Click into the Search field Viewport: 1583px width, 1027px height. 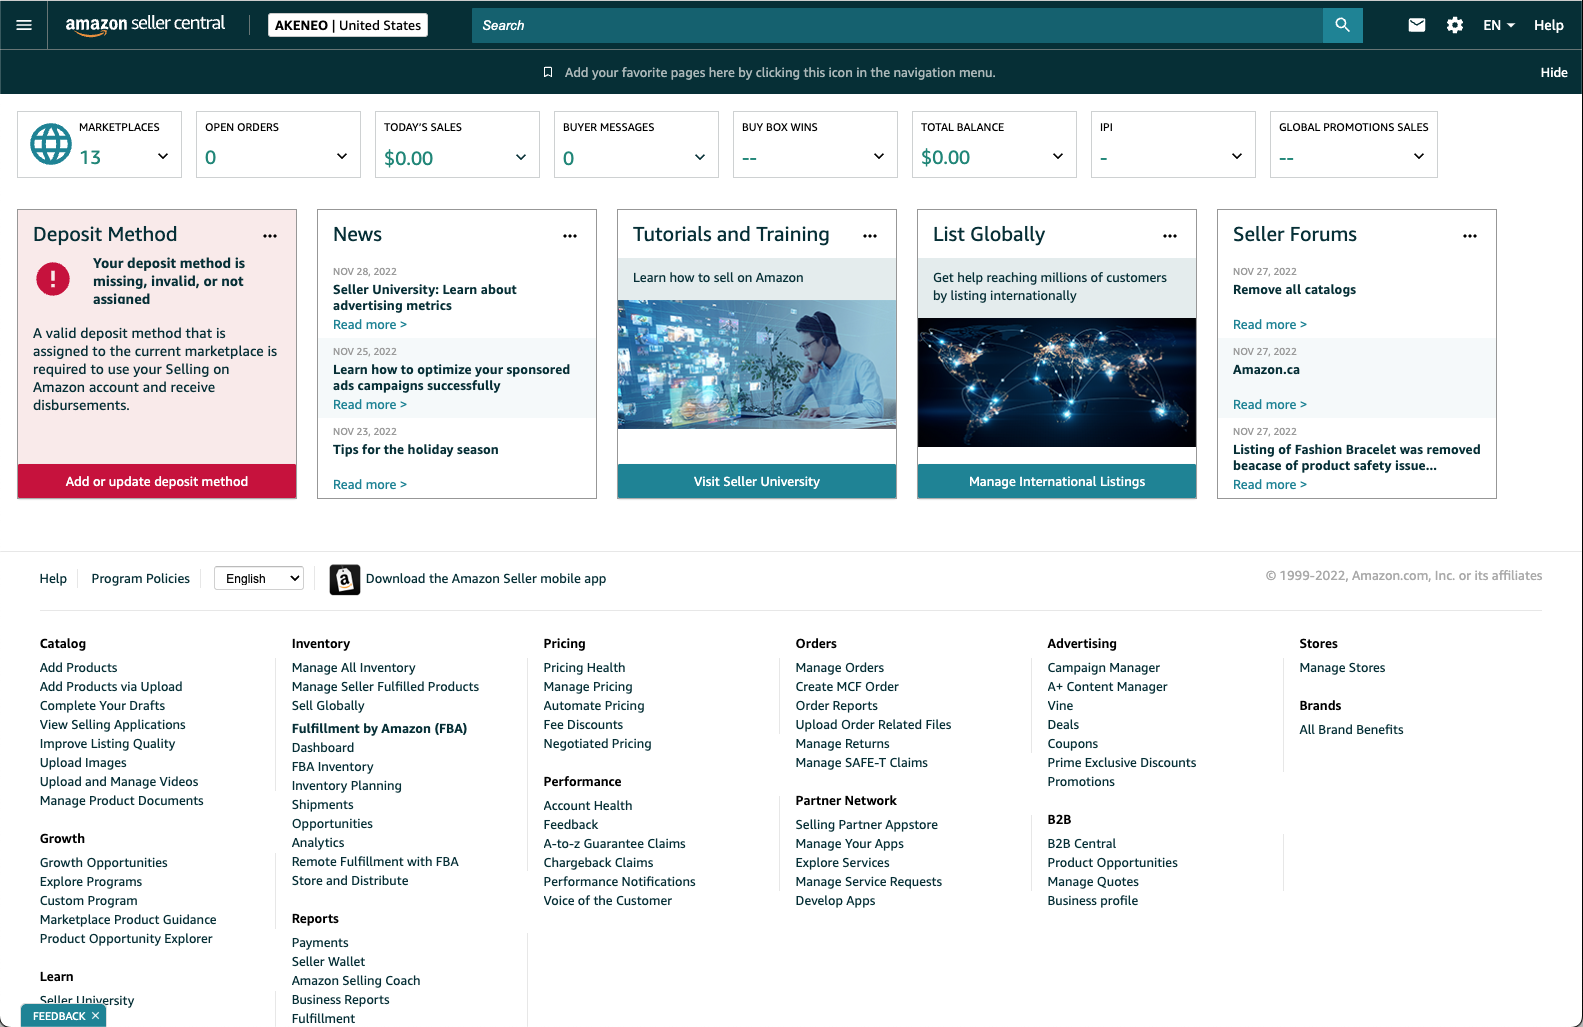[x=896, y=25]
